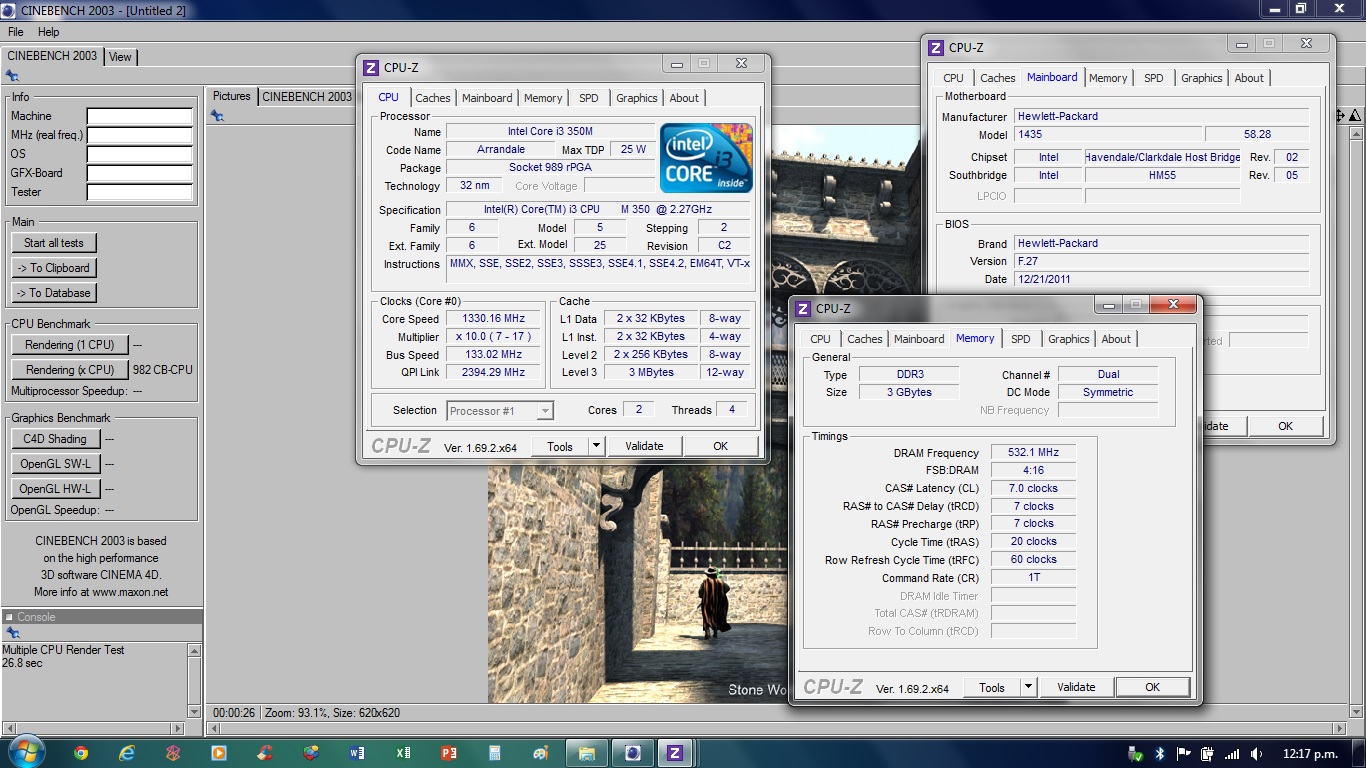Click the Z icon in the CPU tab window title bar
This screenshot has height=768, width=1366.
point(371,68)
